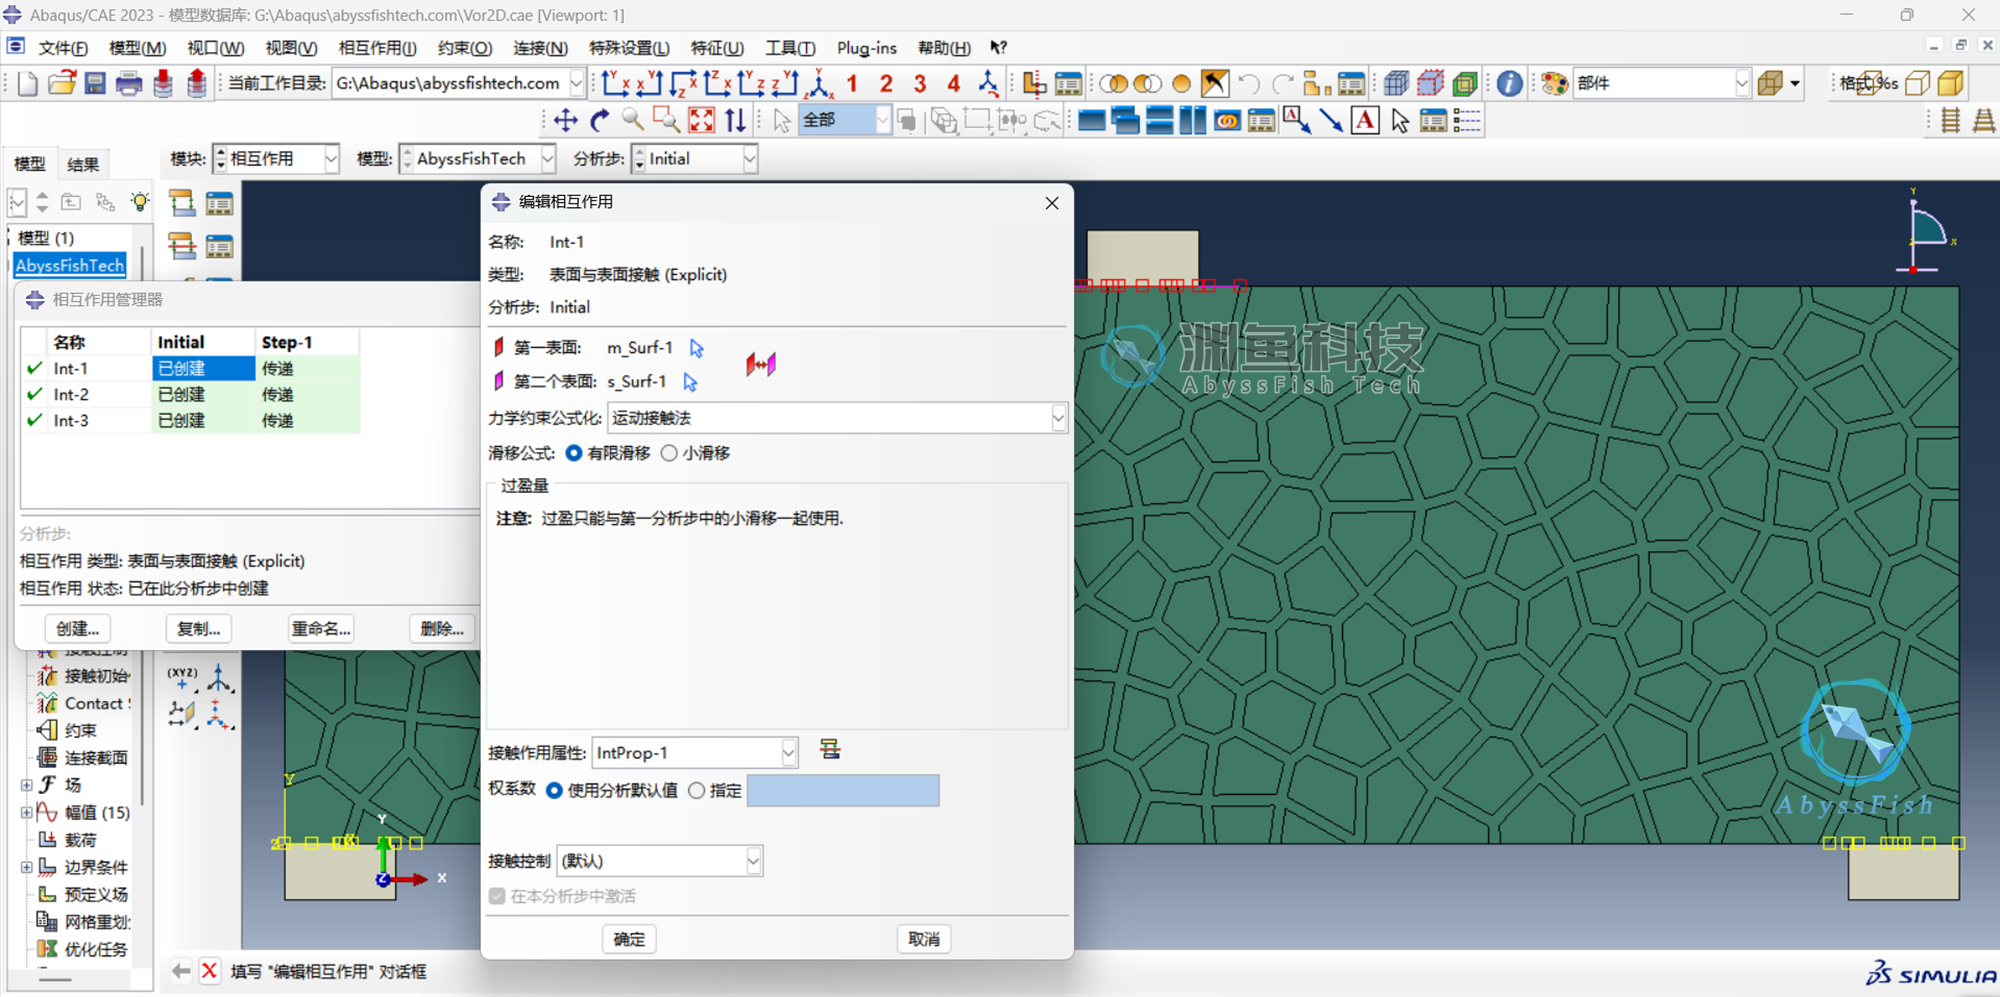Click the Create Interaction tool icon
This screenshot has height=997, width=2000.
click(x=182, y=204)
